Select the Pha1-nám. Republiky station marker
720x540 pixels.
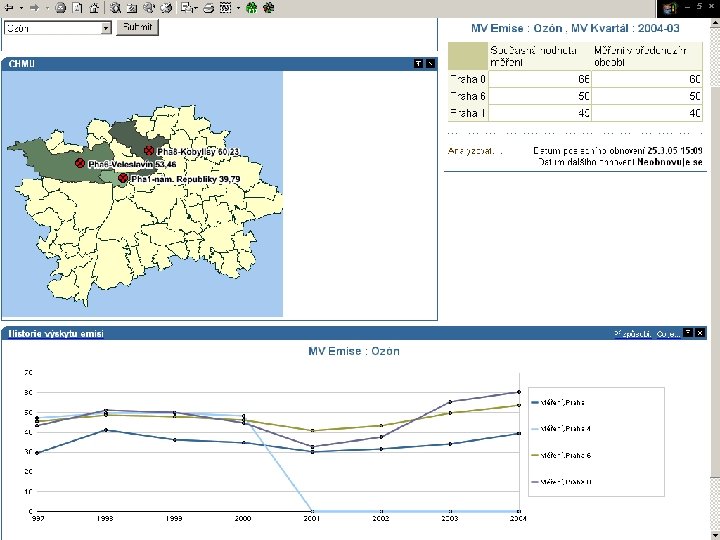(123, 178)
